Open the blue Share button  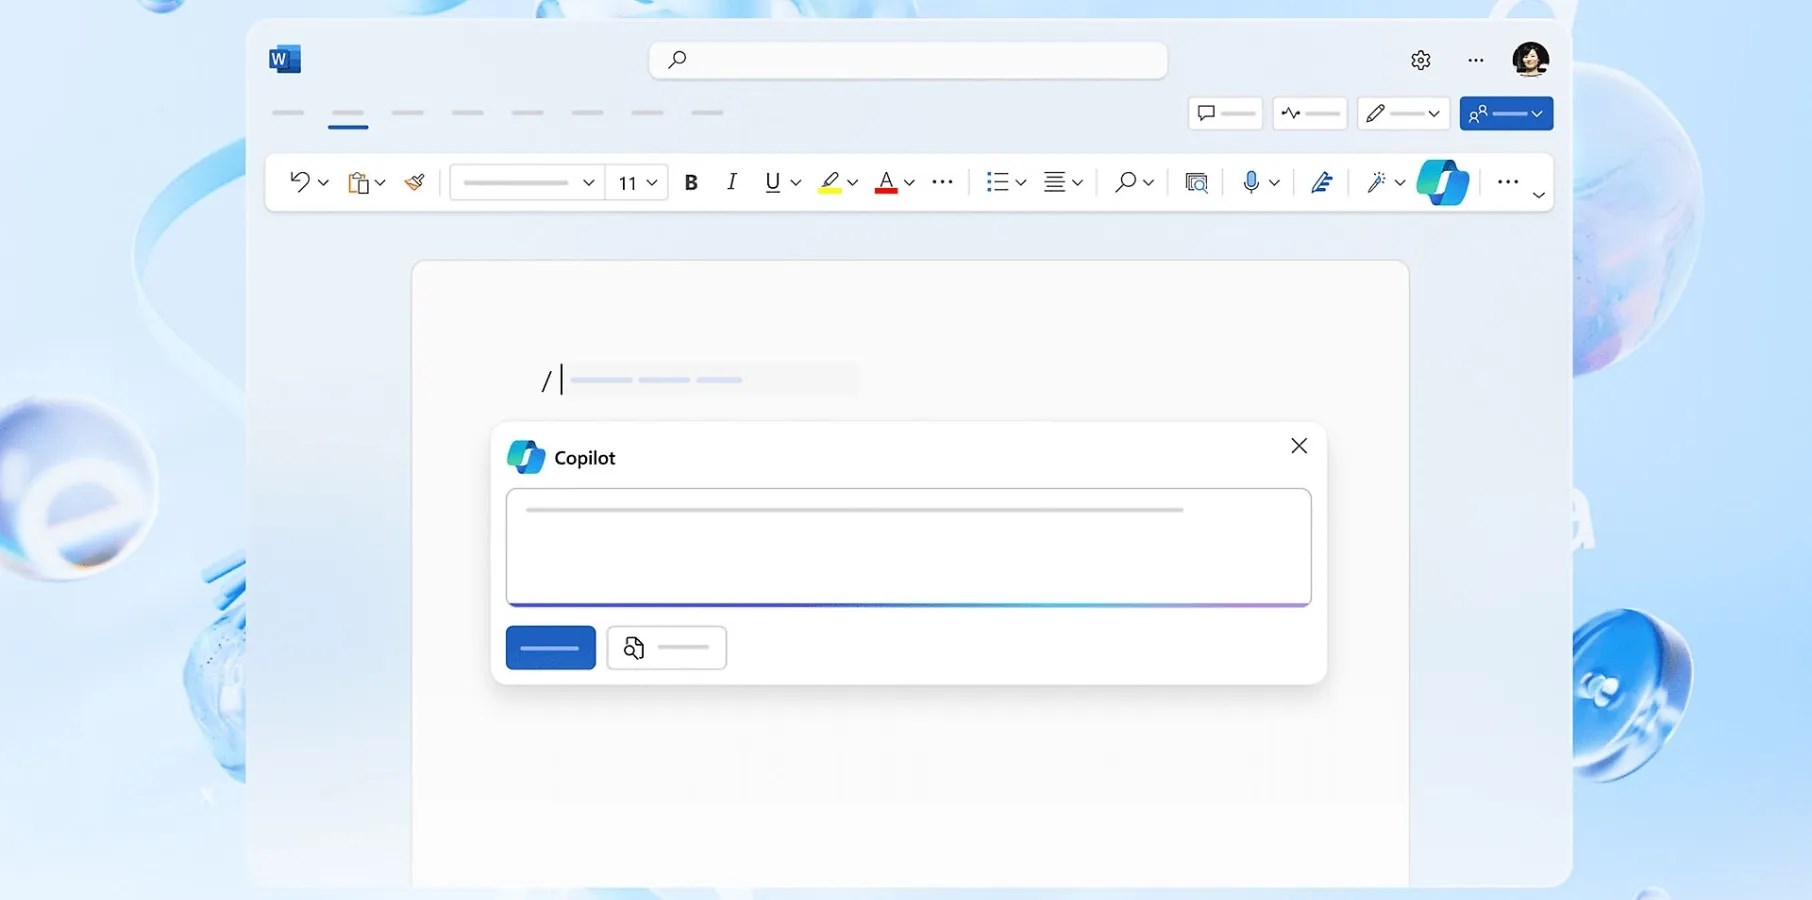click(1506, 113)
